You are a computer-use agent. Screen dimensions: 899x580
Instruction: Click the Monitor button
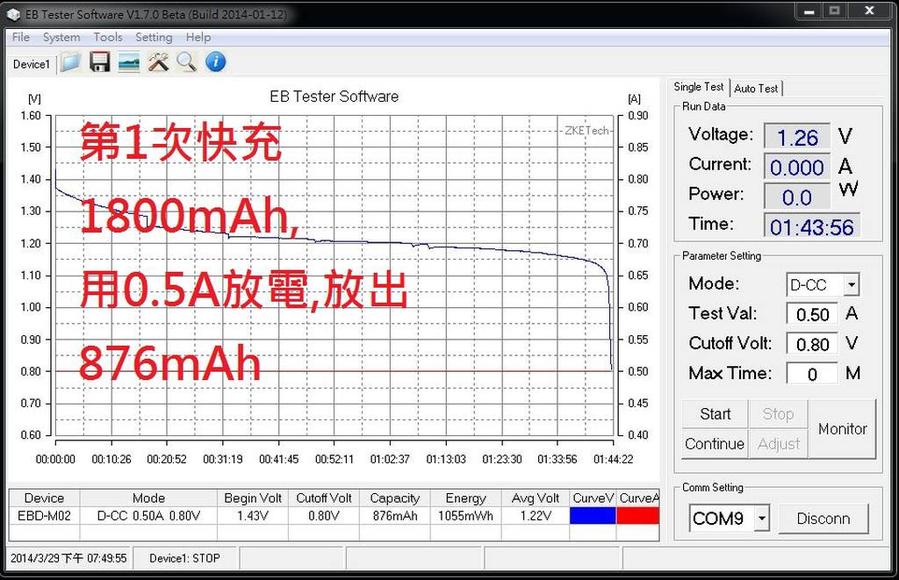pos(842,429)
